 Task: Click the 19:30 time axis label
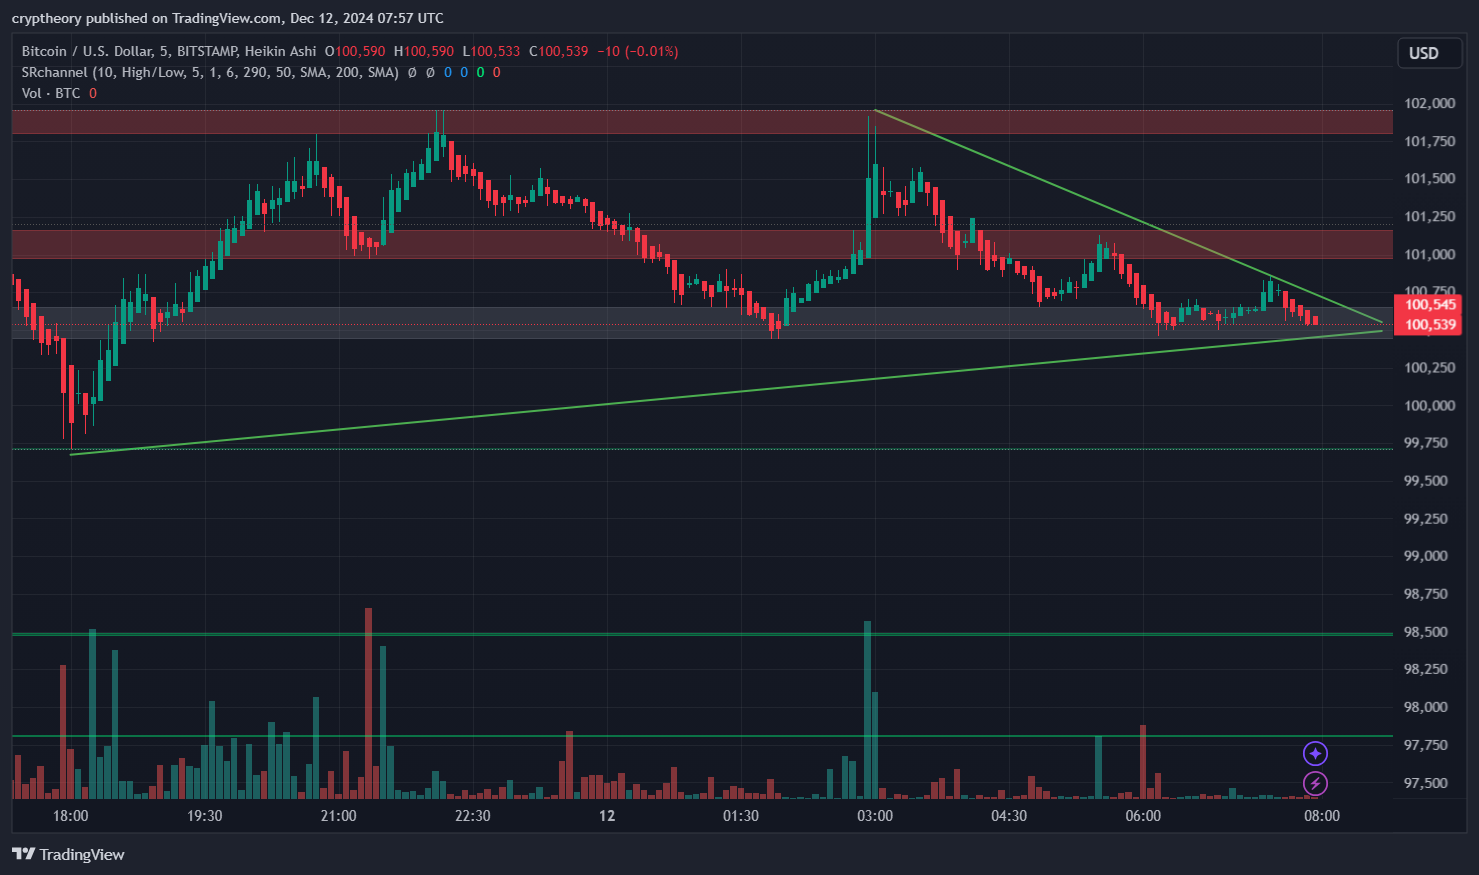[205, 816]
